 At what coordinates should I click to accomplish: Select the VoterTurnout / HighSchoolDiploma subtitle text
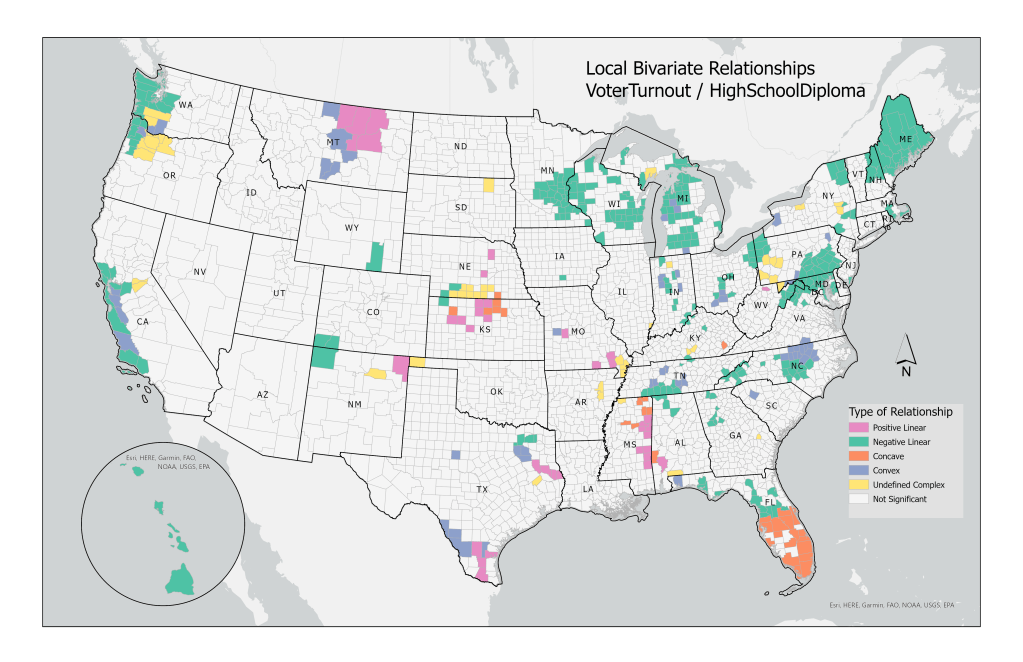[725, 90]
